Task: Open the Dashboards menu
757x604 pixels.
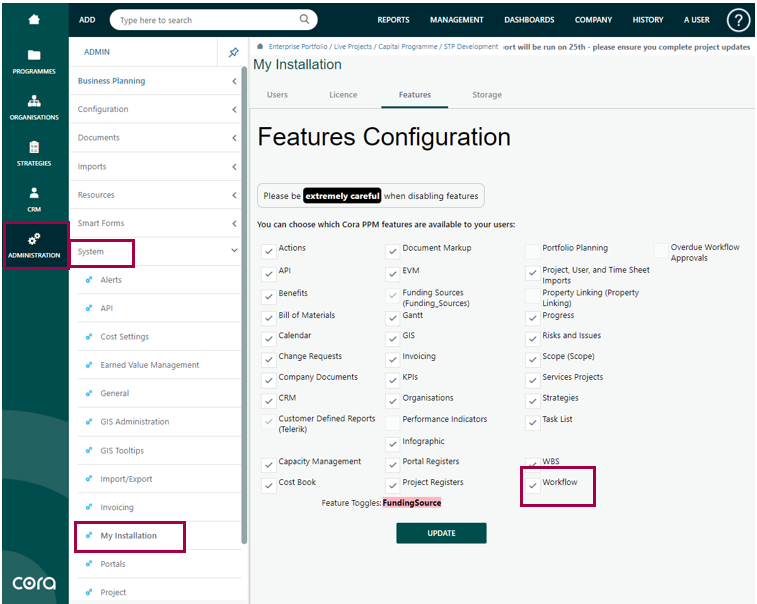Action: pos(529,20)
